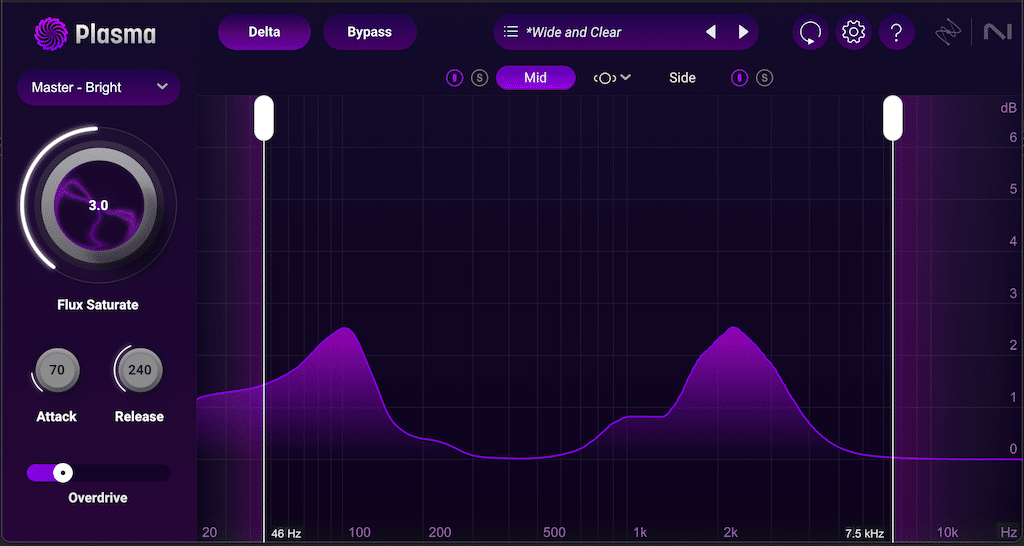Go to next preset with right arrow
Screen dimensions: 1024x546
coord(743,31)
